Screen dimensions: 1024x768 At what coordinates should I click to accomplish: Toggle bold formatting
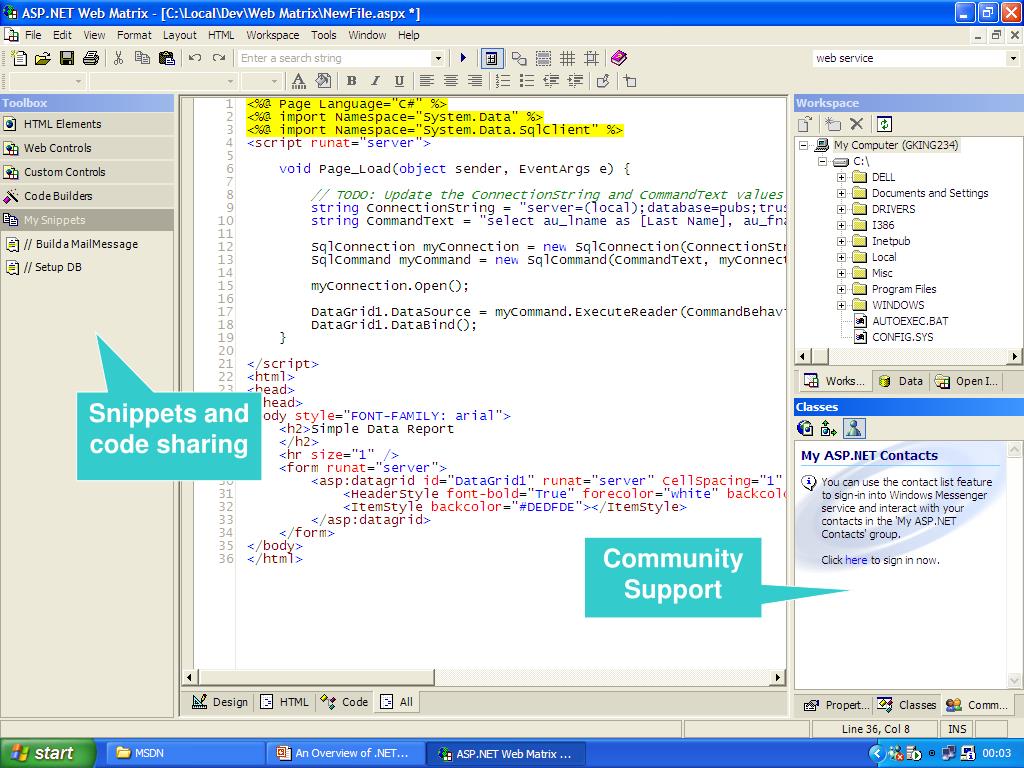click(351, 81)
